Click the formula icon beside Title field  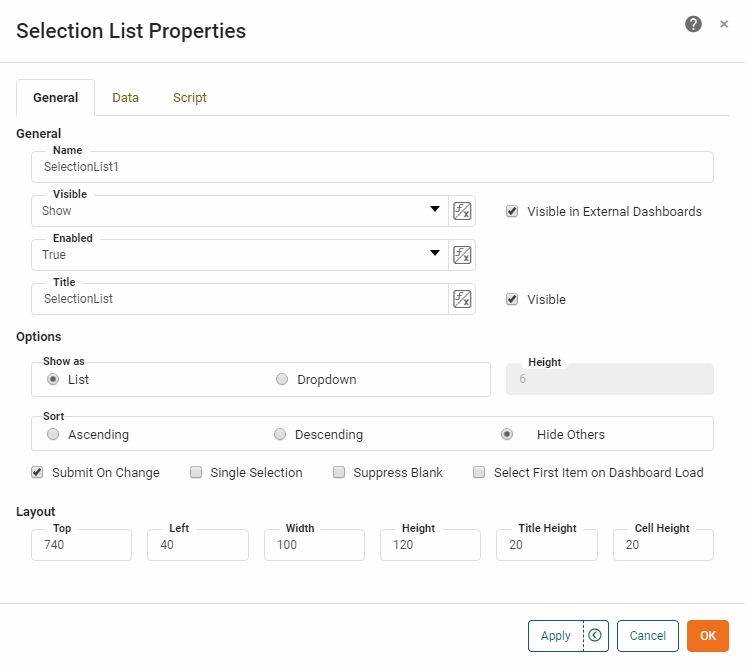(x=462, y=299)
